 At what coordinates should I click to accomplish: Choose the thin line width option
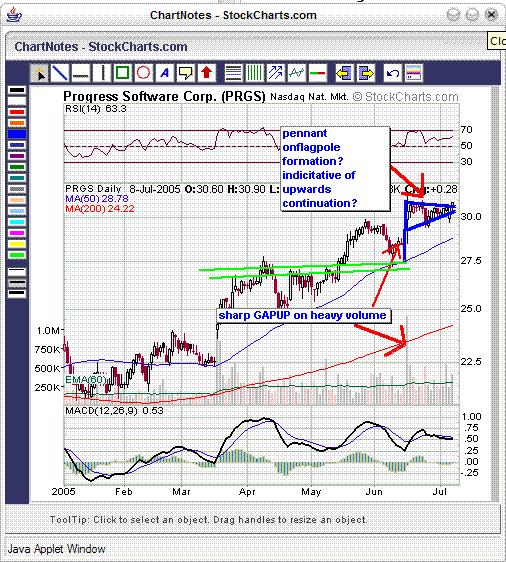pos(17,272)
